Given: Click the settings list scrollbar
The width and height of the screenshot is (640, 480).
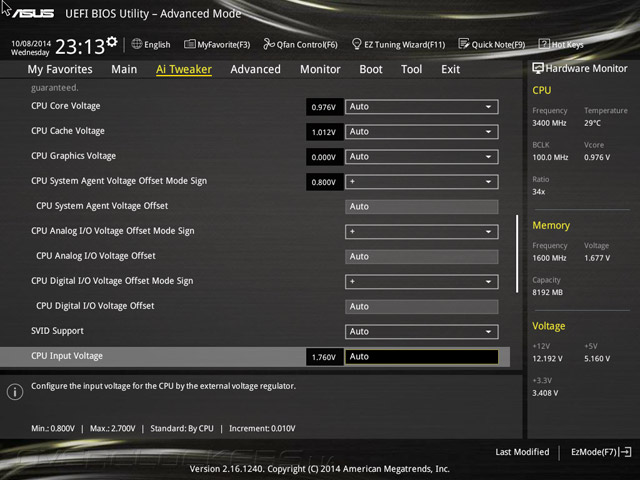Looking at the screenshot, I should click(517, 254).
